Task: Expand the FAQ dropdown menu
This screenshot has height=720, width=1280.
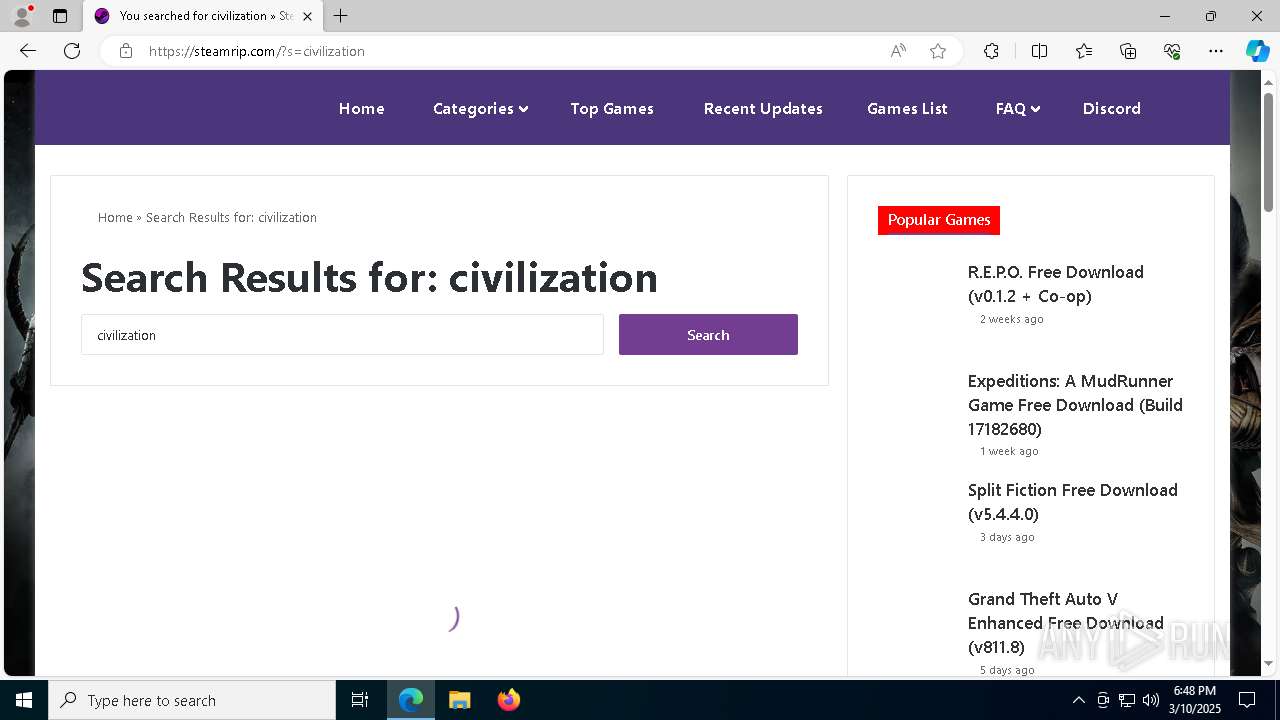Action: pyautogui.click(x=1018, y=108)
